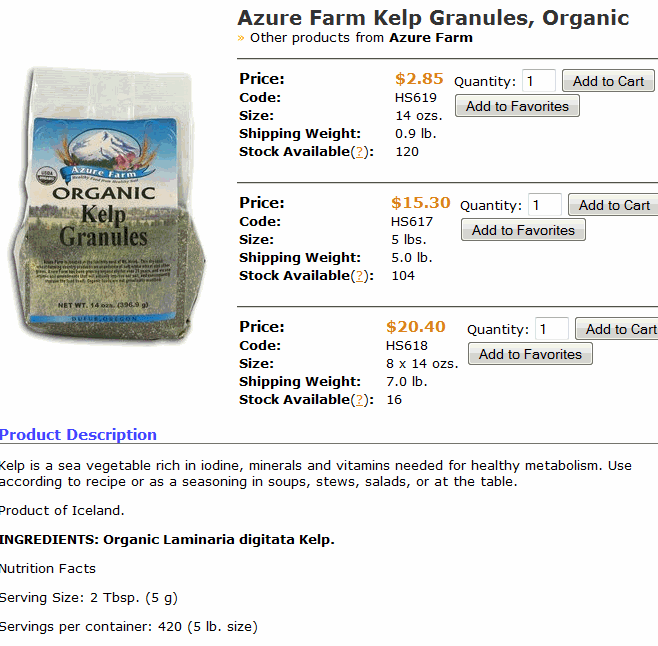Click the Azure Farm brand link

[431, 38]
